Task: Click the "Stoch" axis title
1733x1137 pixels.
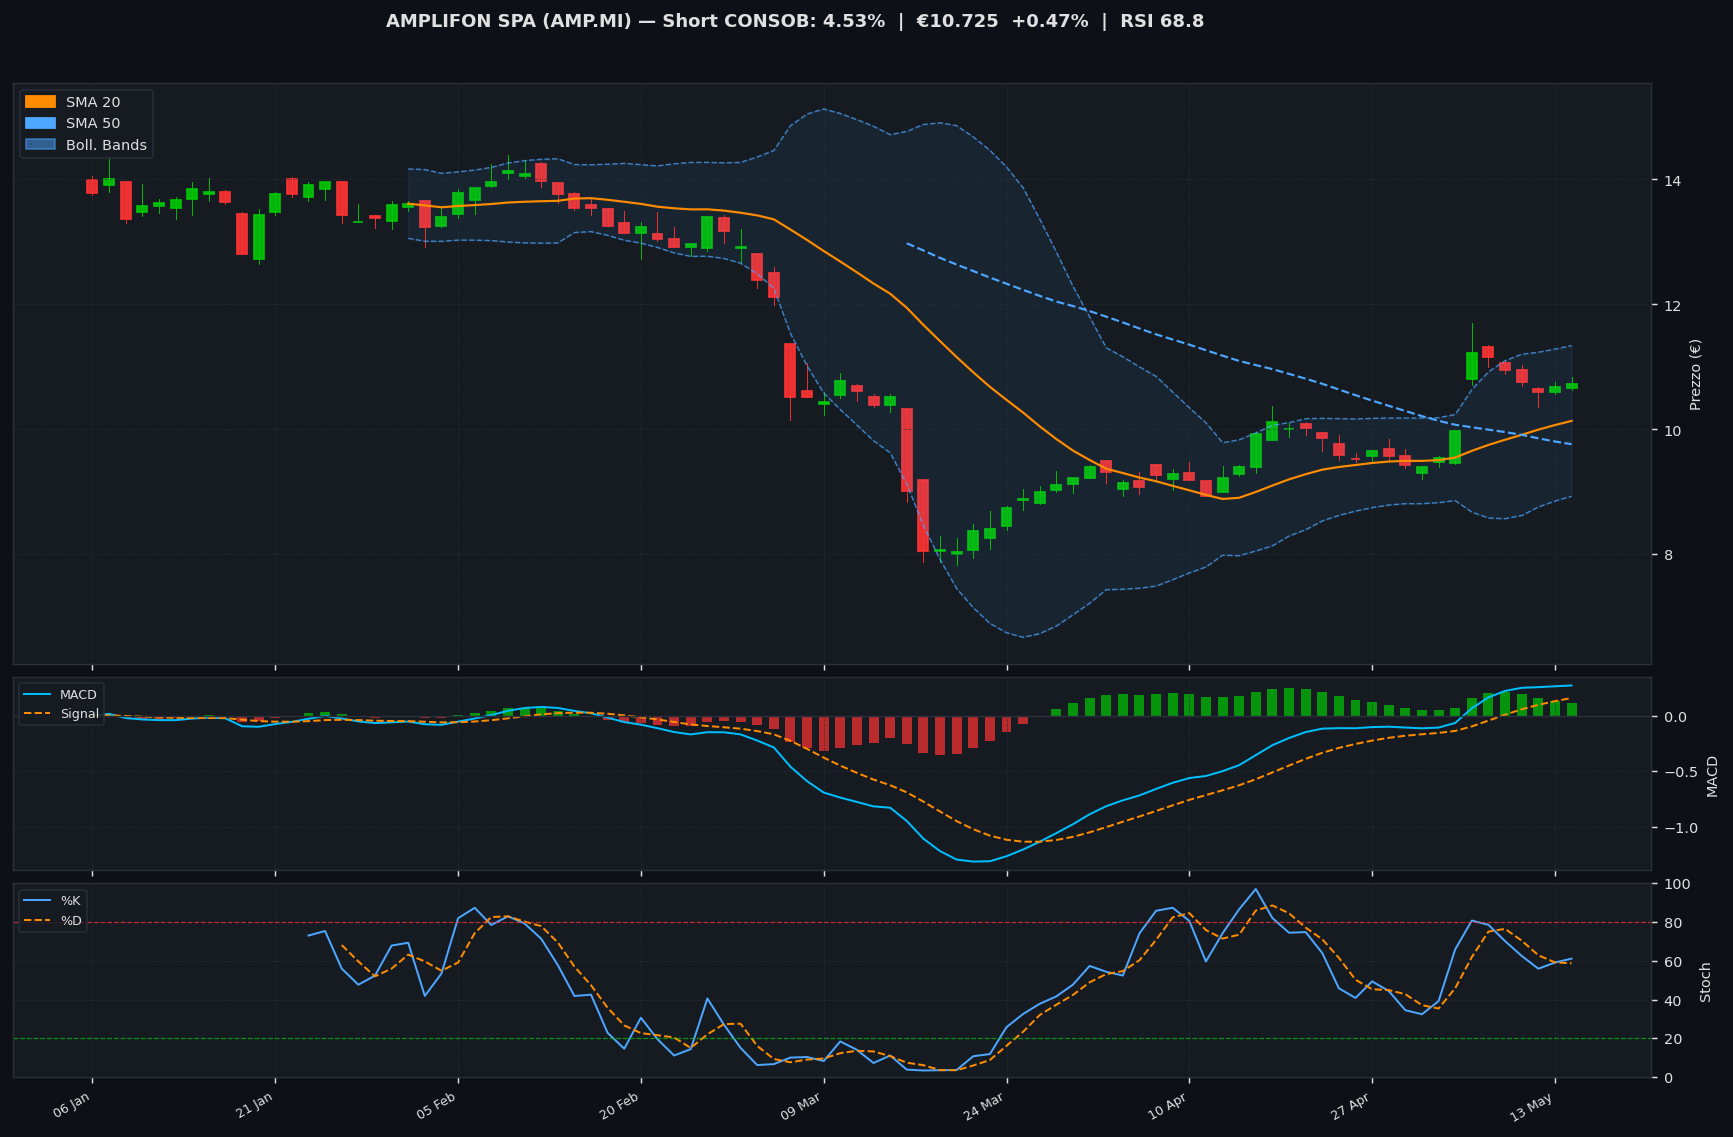Action: tap(1706, 982)
